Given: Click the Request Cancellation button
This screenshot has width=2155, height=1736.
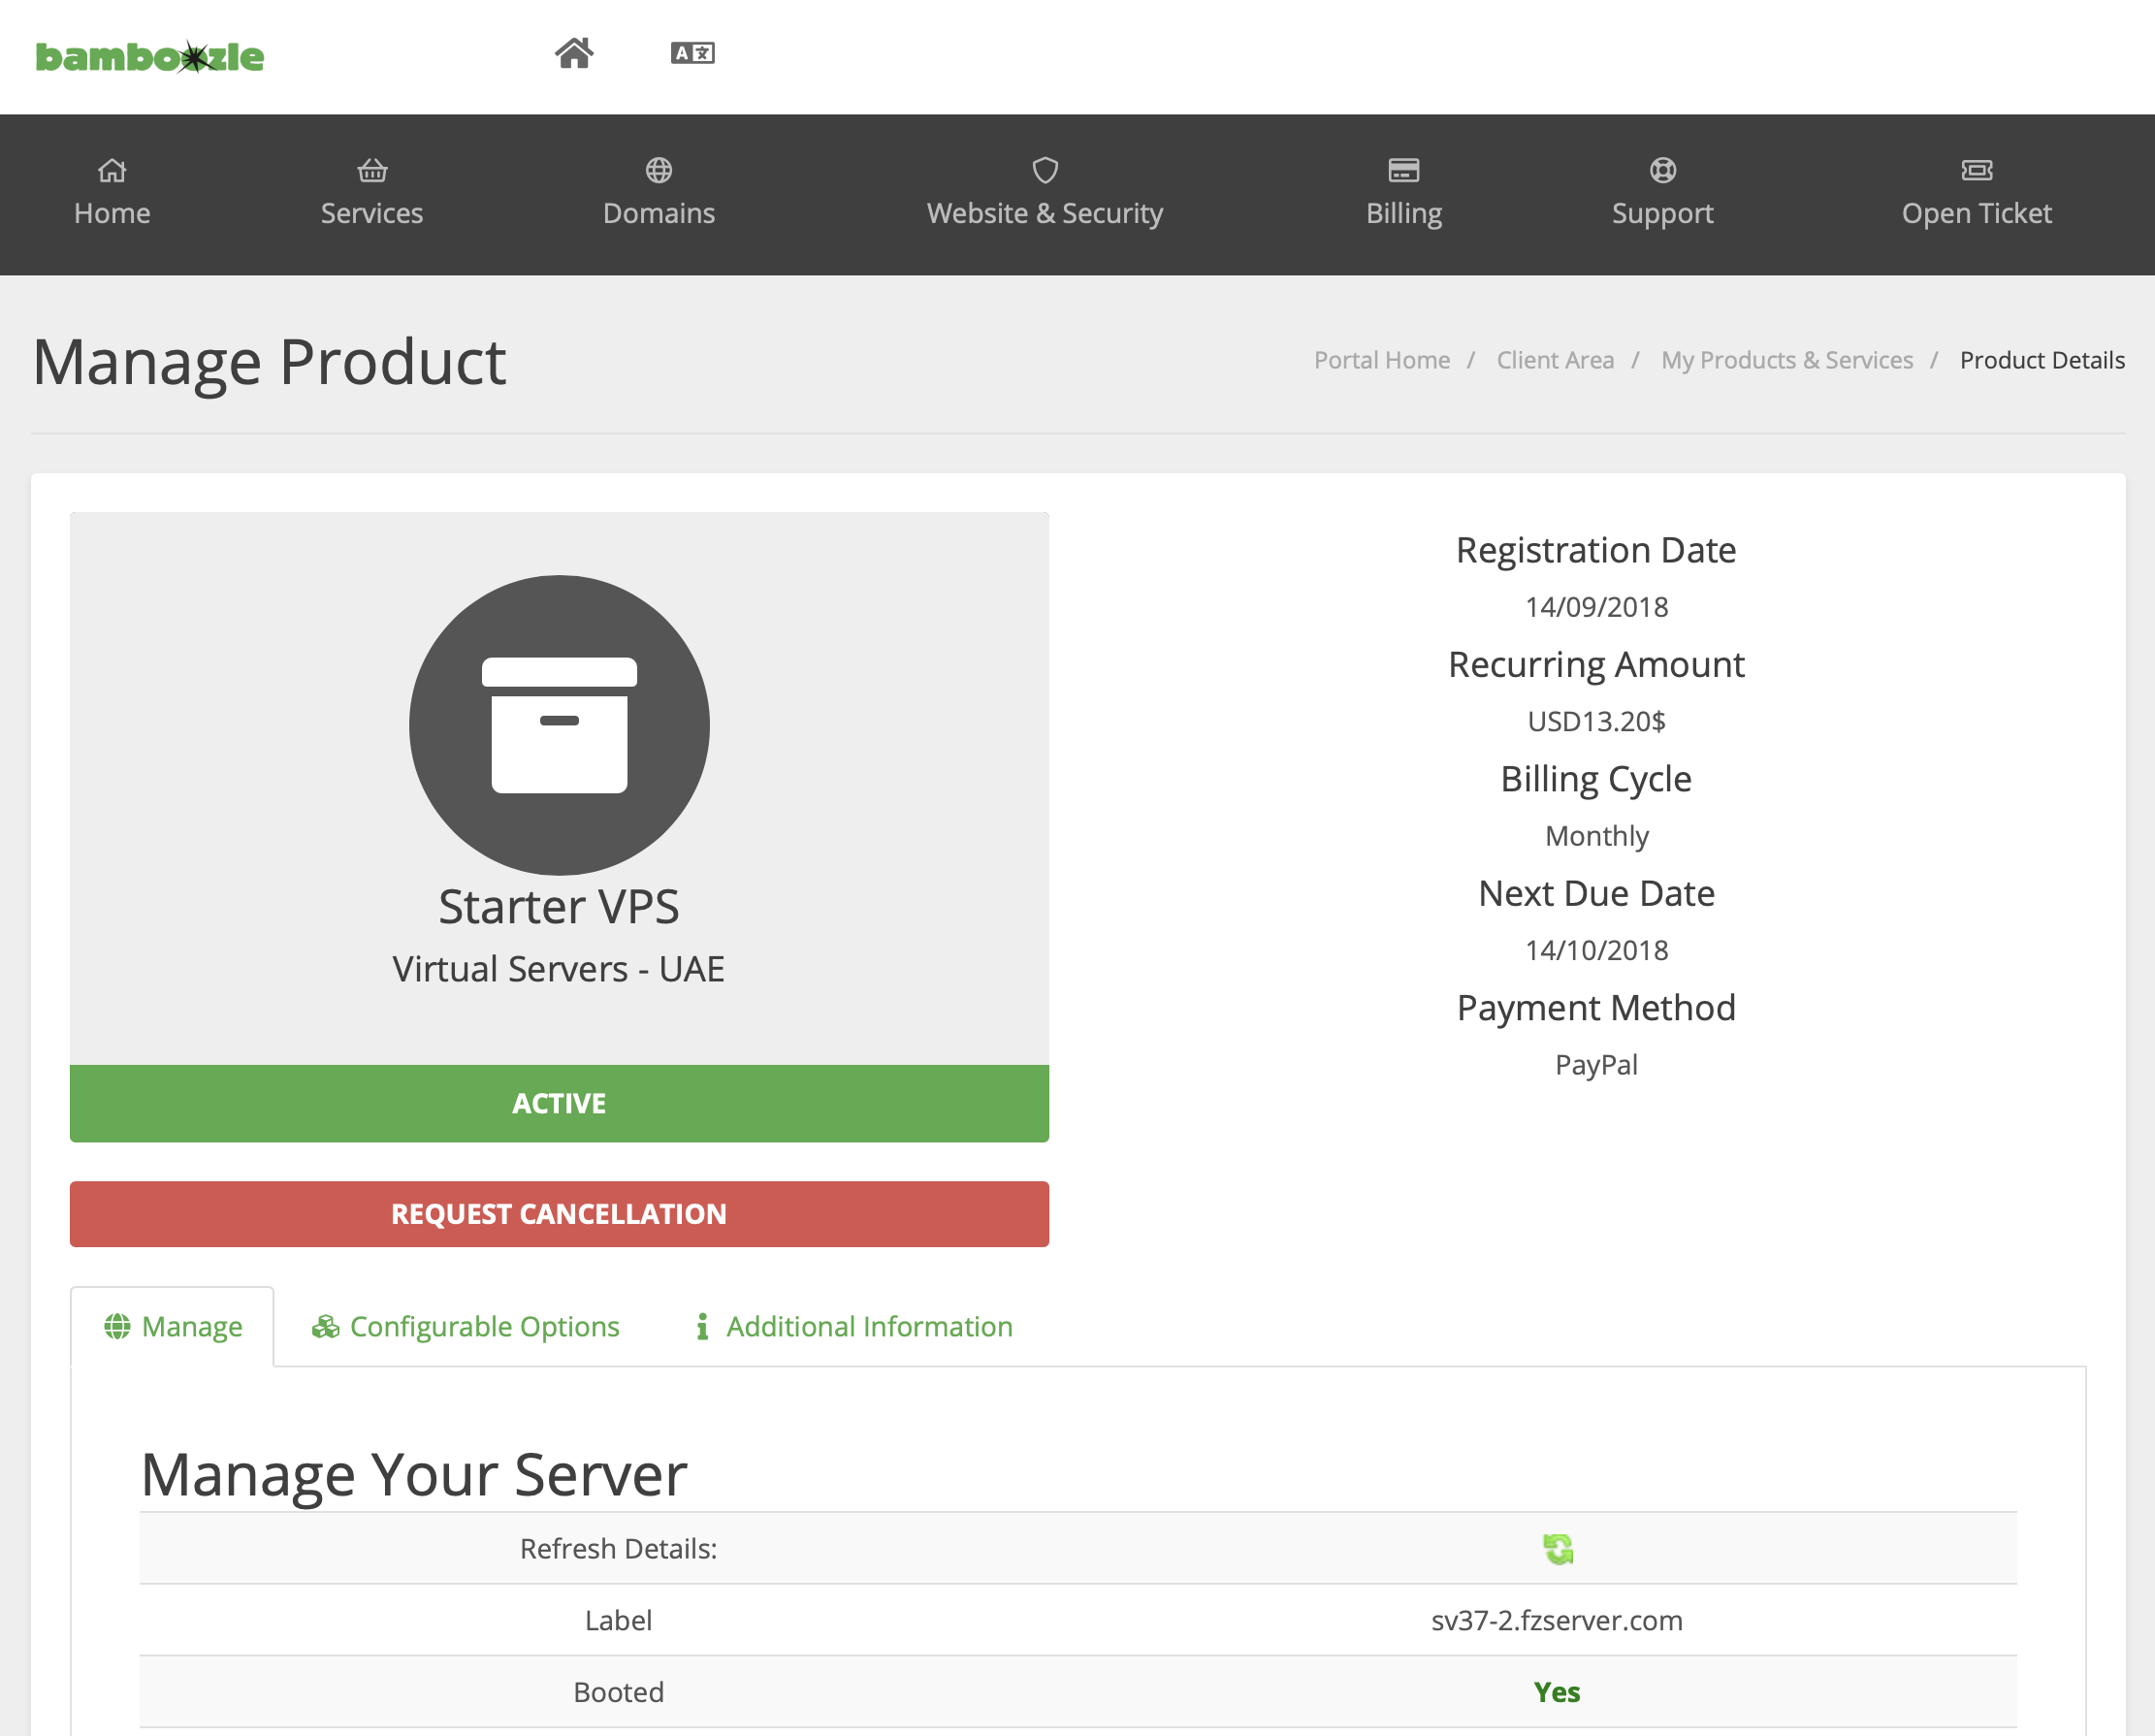Looking at the screenshot, I should [559, 1214].
